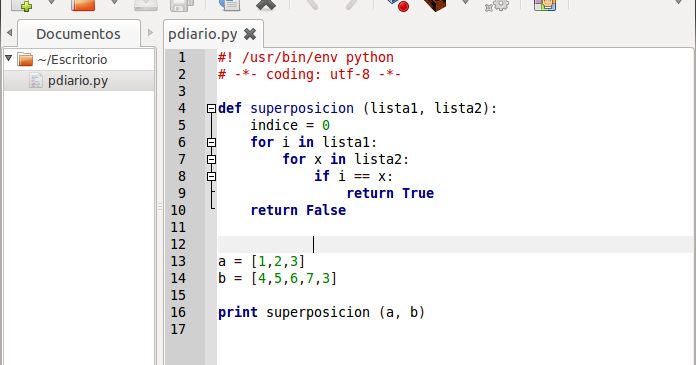Click the Color chooser toolbar icon

(x=545, y=5)
